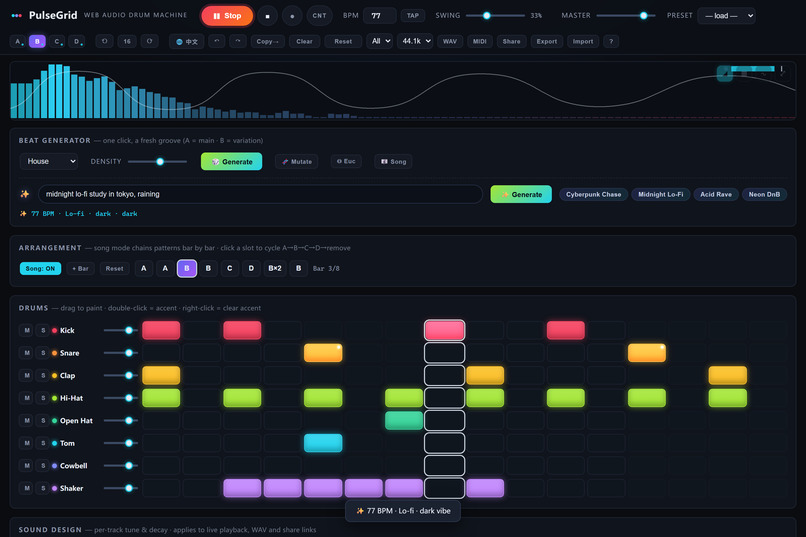Open the Preset load dropdown
The width and height of the screenshot is (806, 537).
[726, 16]
